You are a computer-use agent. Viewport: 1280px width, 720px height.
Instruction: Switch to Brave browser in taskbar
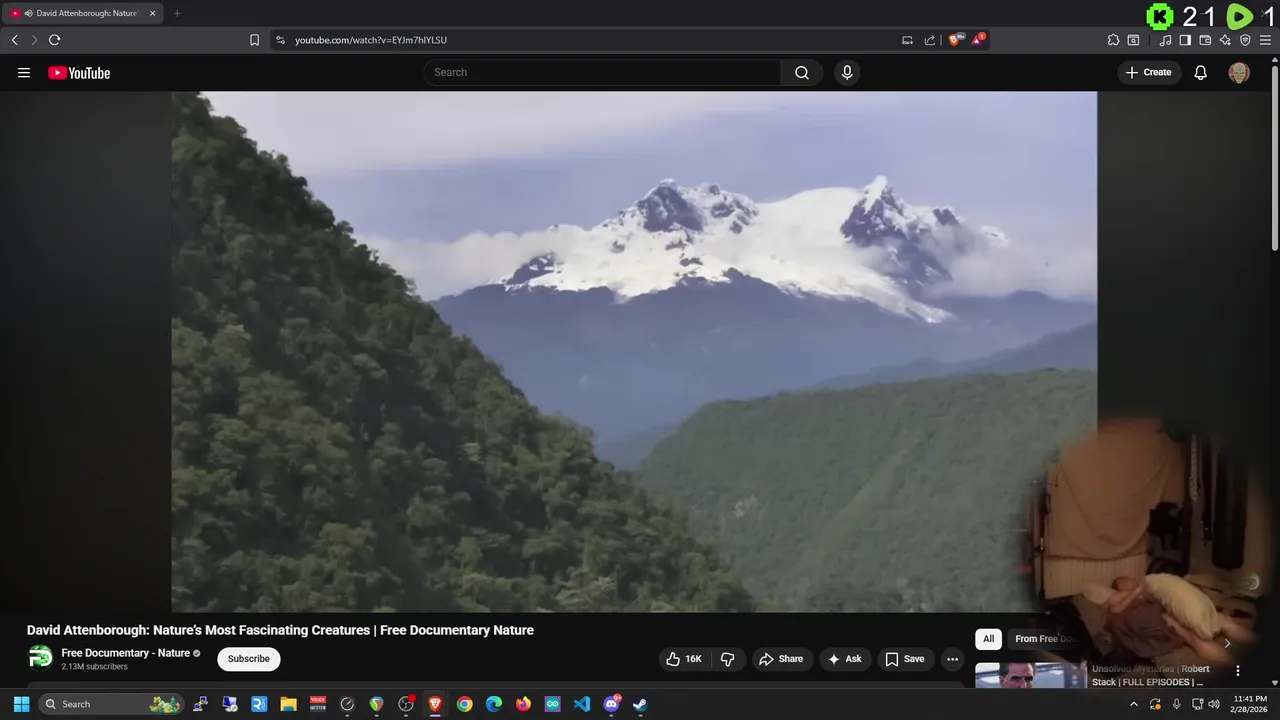(x=435, y=704)
